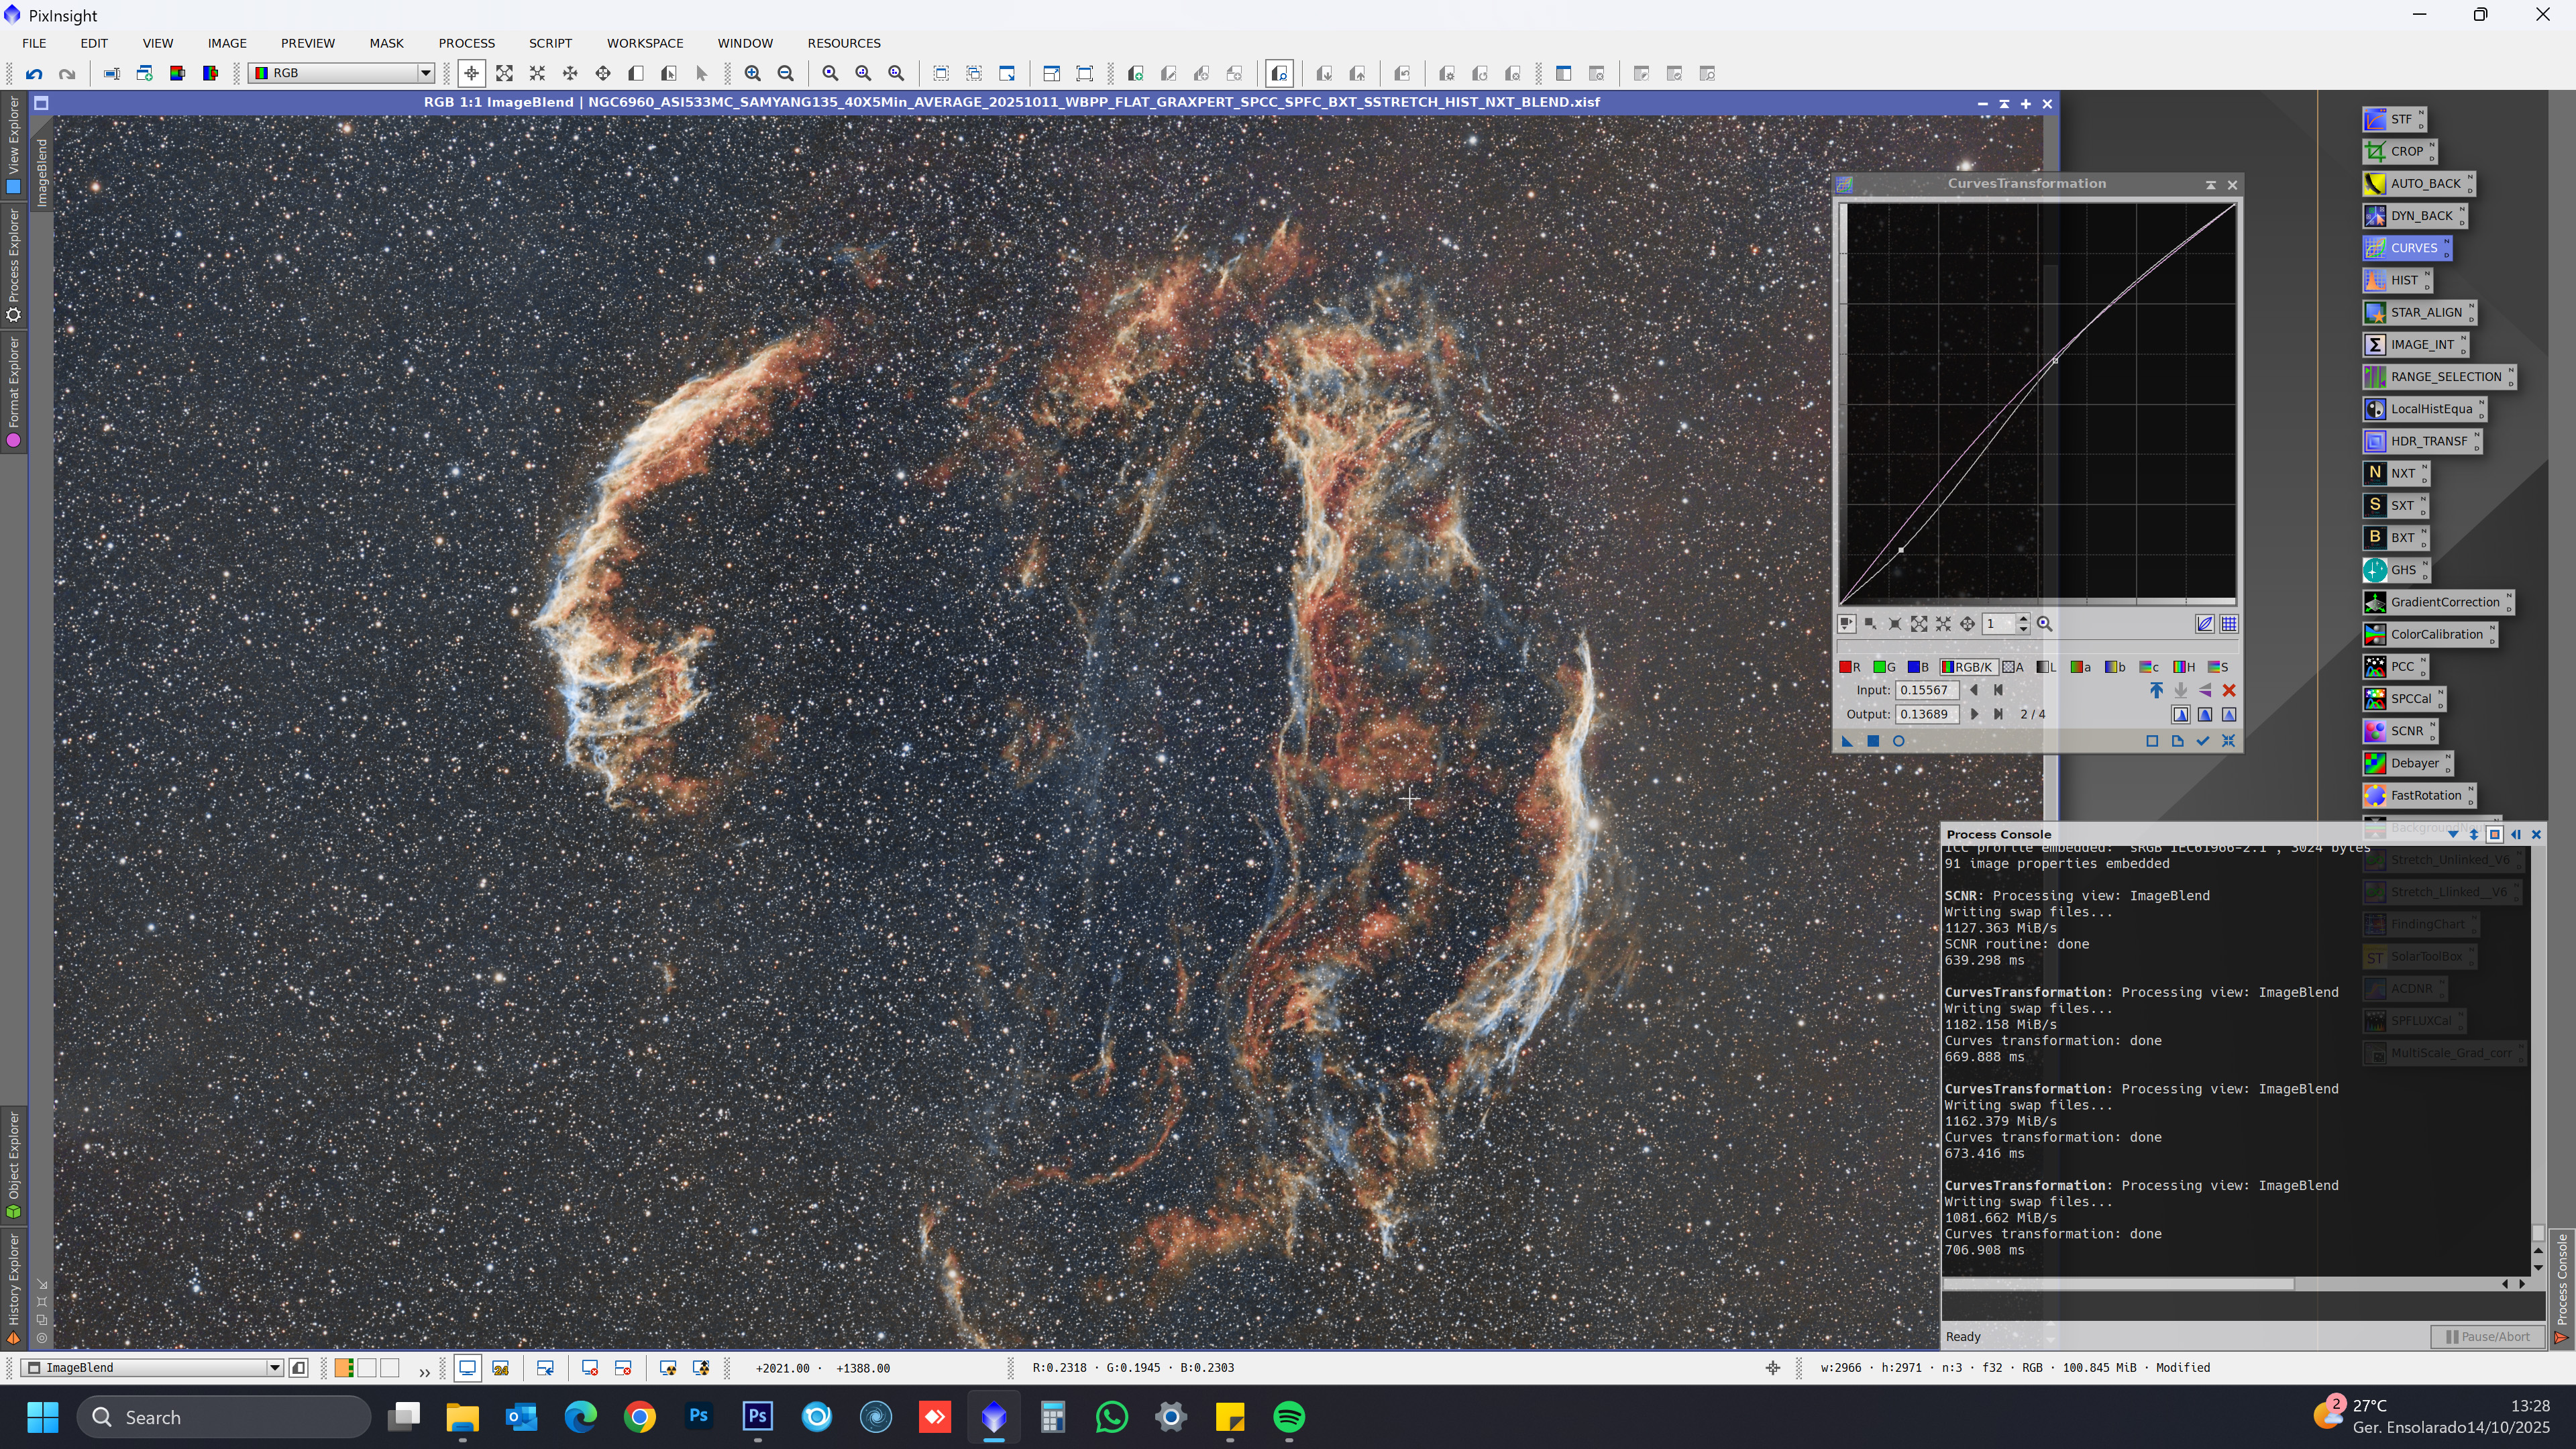Viewport: 2576px width, 1449px height.
Task: Apply the curves with the blue square icon
Action: 1873,741
